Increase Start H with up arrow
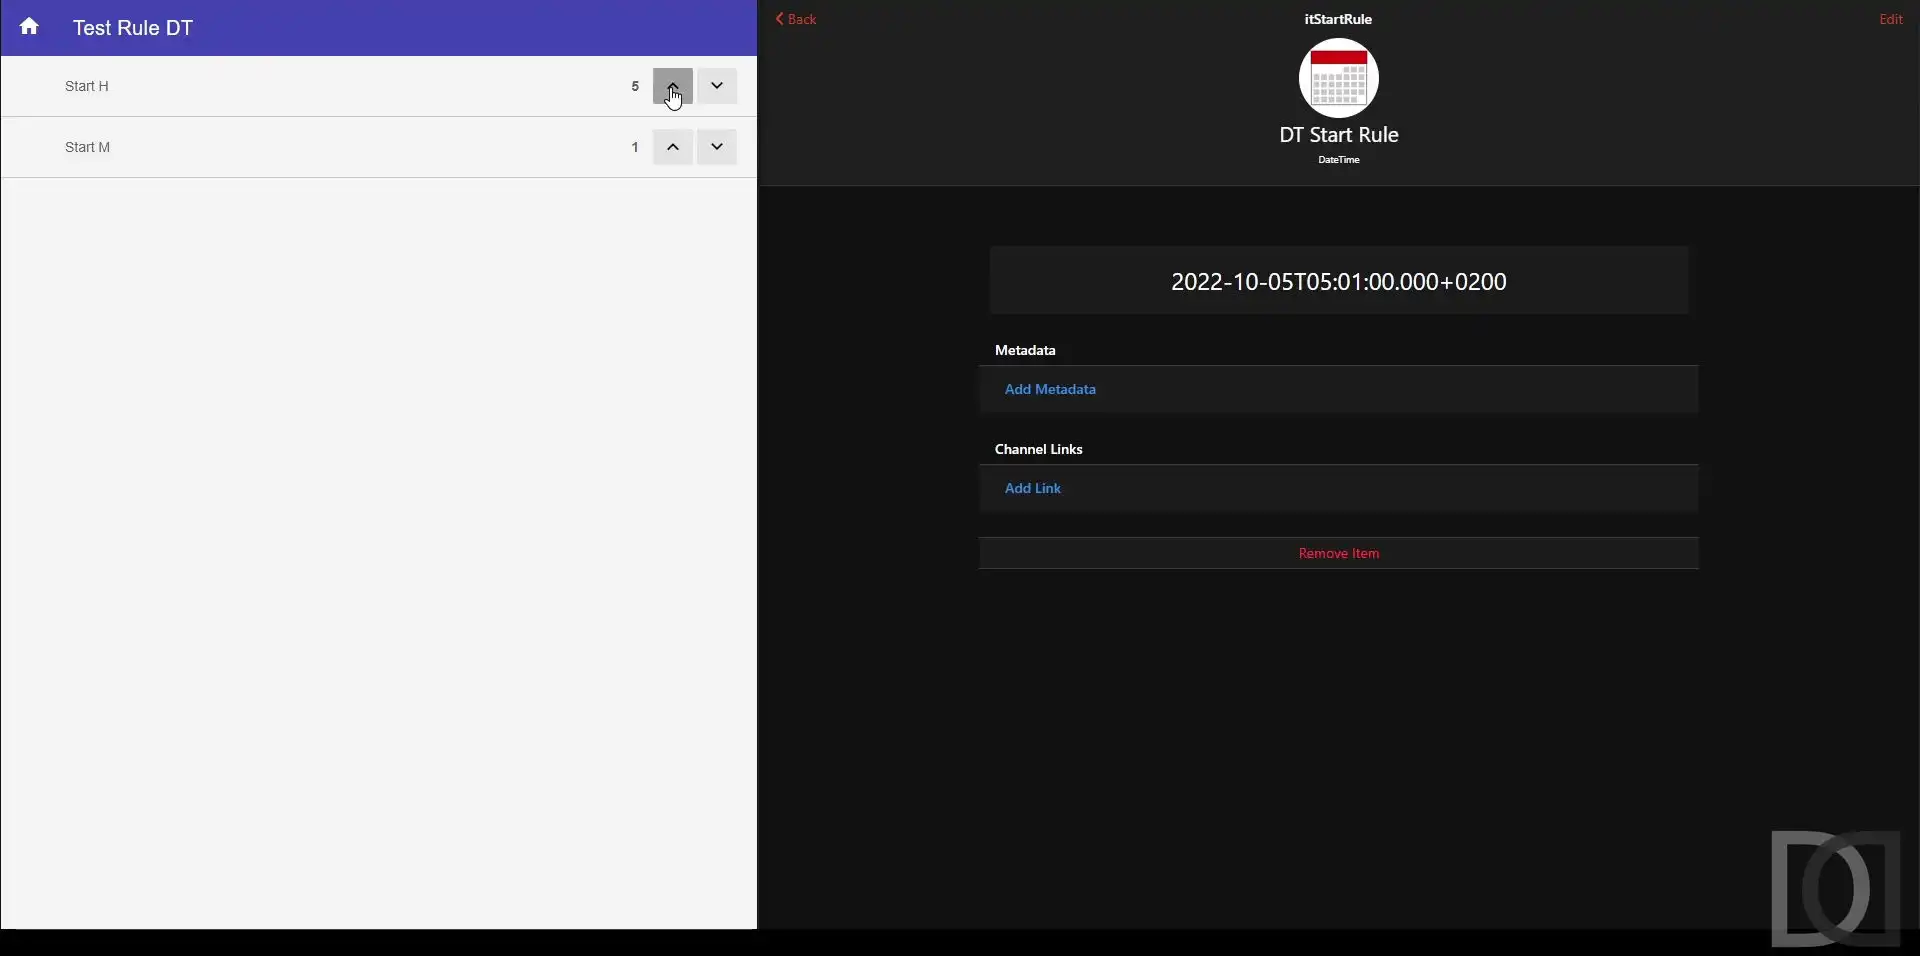 pyautogui.click(x=673, y=86)
